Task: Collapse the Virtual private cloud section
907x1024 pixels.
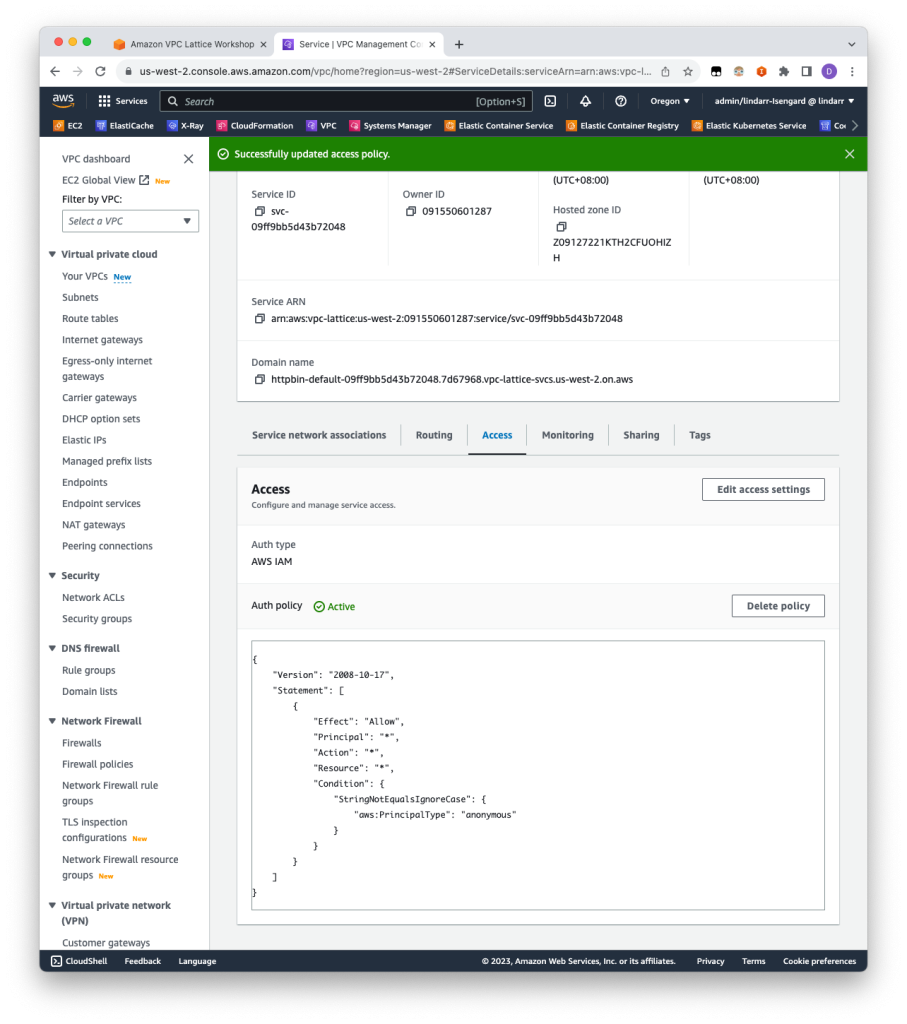Action: point(53,254)
